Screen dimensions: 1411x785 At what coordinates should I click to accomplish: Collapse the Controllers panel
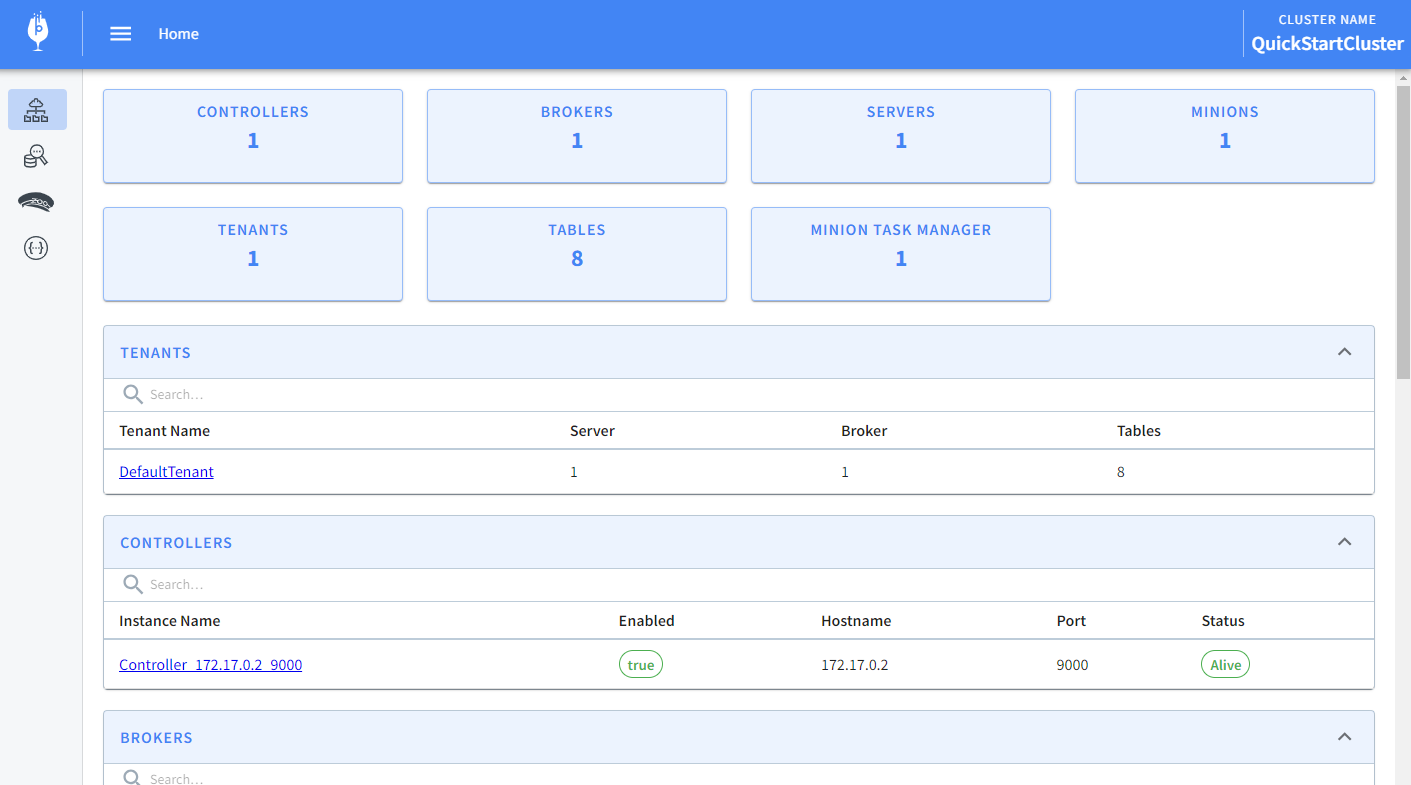click(x=1344, y=541)
